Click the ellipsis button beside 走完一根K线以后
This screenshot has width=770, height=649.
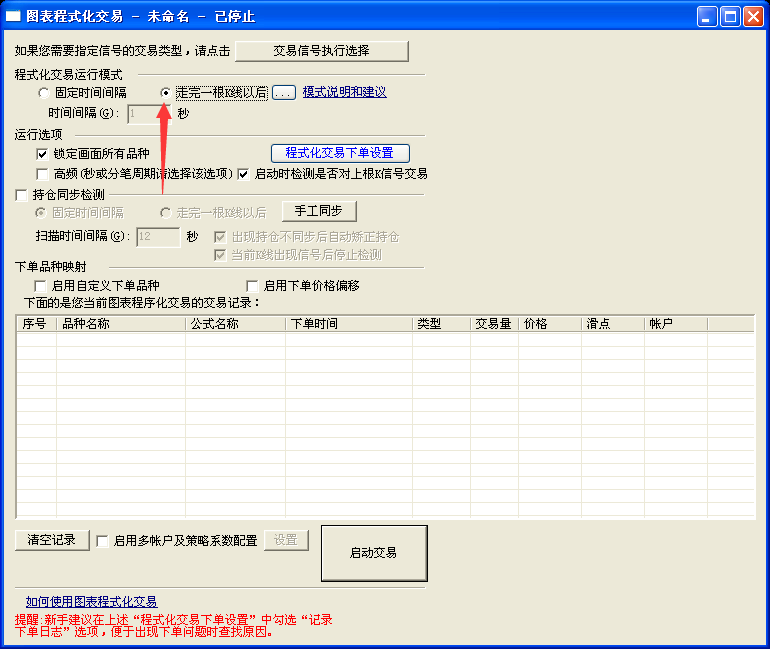284,92
